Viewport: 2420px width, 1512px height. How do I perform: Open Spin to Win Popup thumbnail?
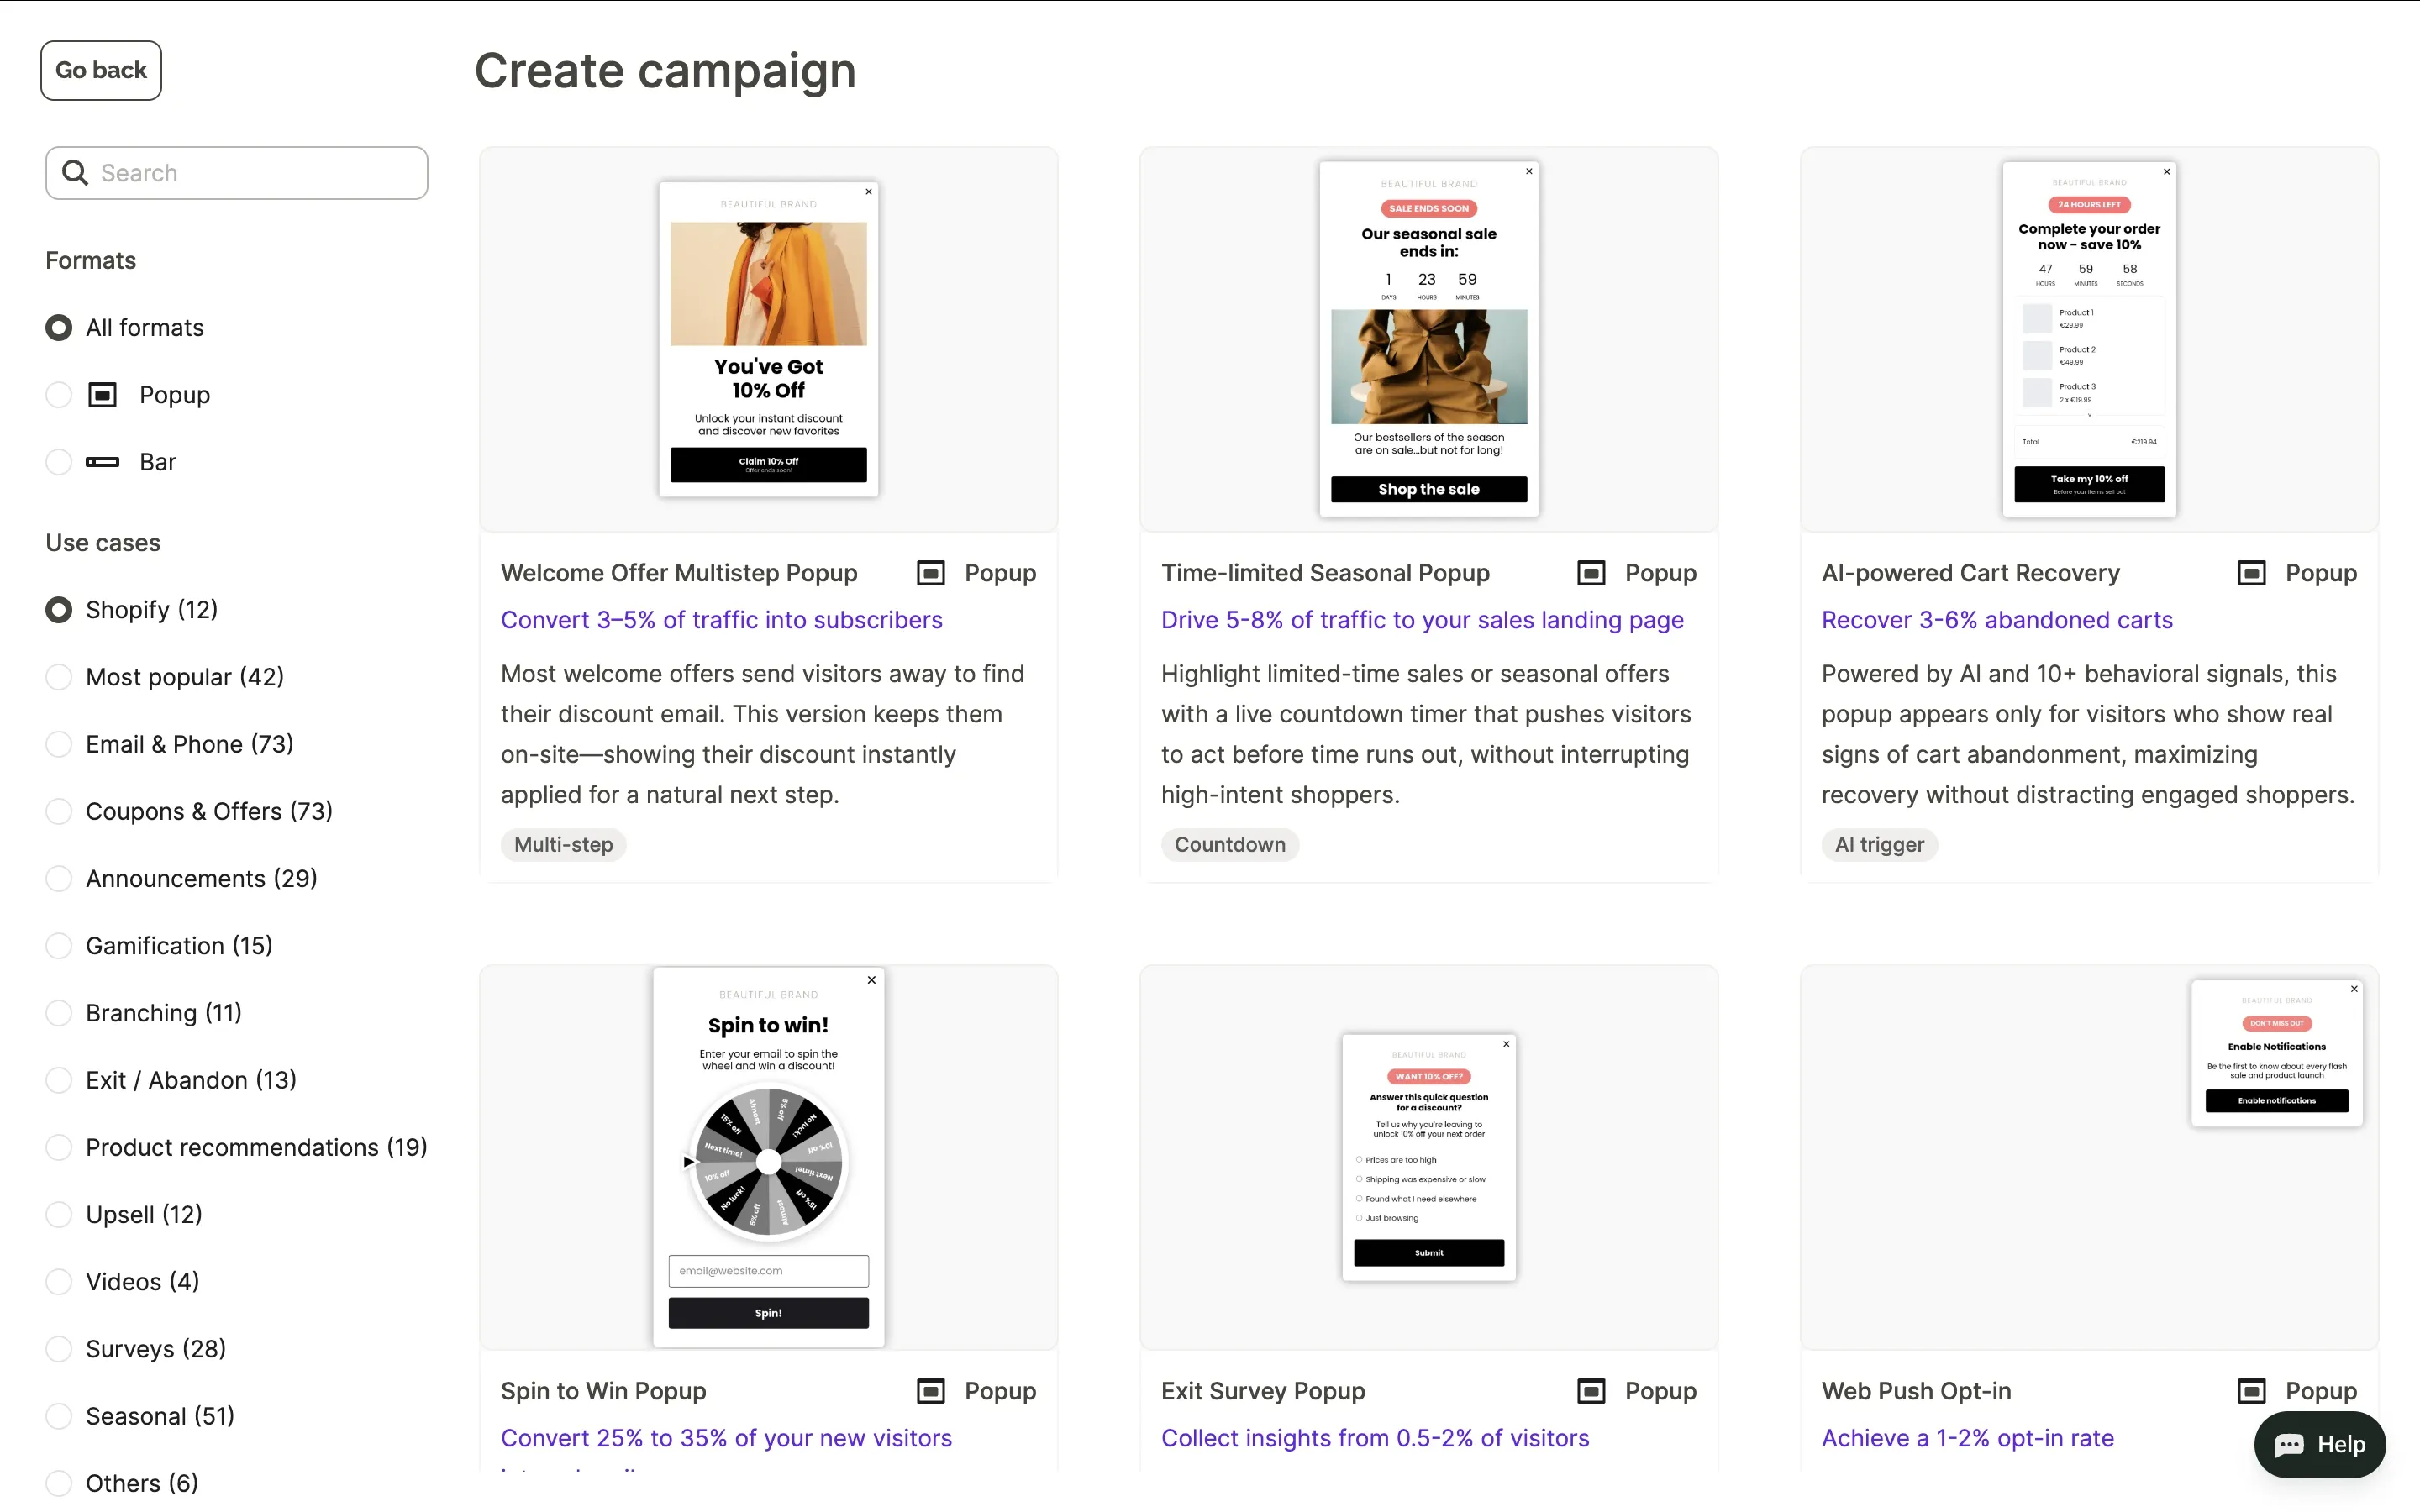[x=768, y=1157]
